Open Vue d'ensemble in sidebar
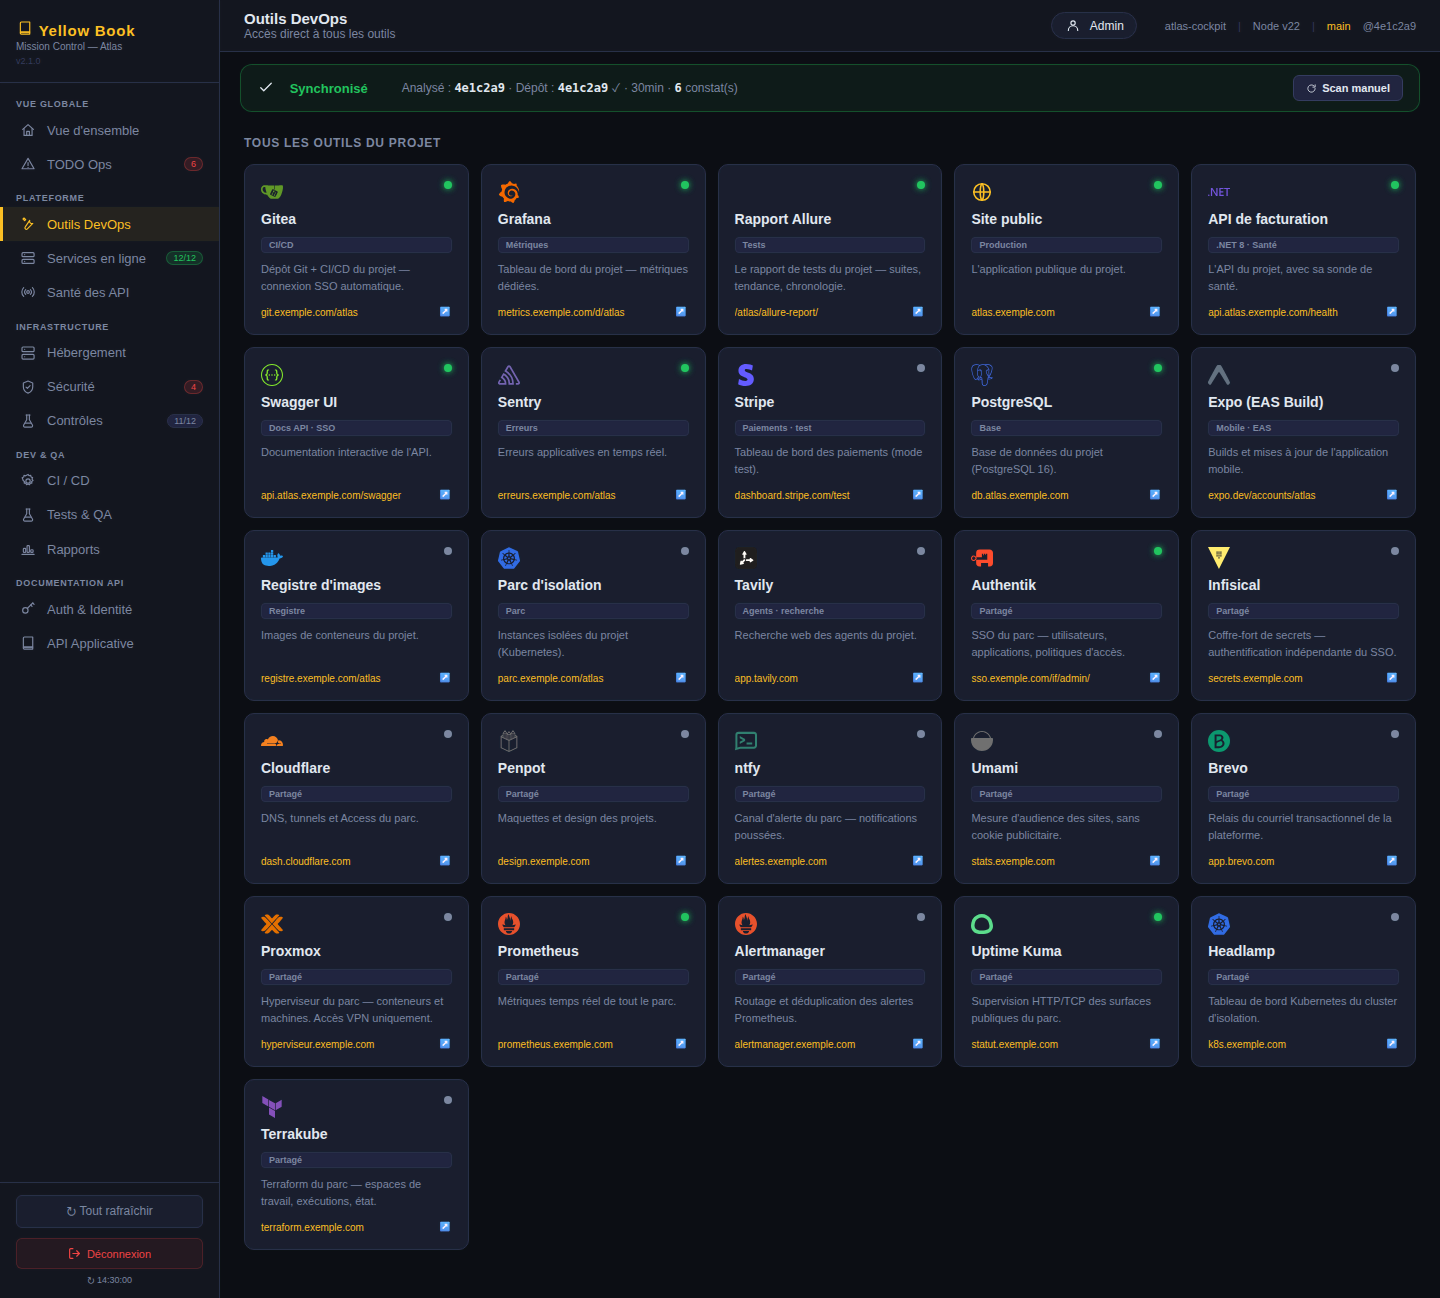 (x=110, y=130)
